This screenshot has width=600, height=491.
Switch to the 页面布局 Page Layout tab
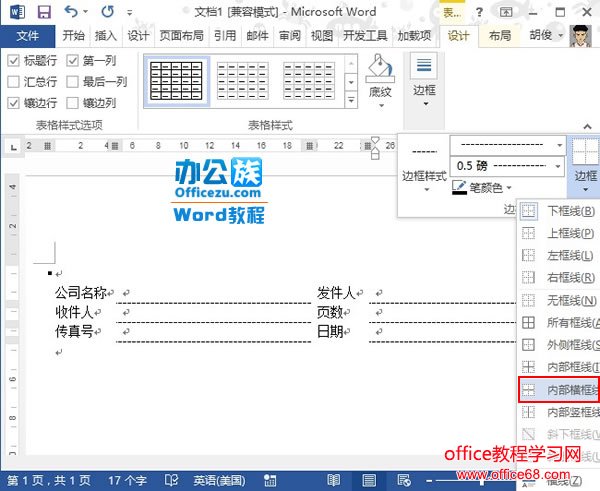point(181,36)
